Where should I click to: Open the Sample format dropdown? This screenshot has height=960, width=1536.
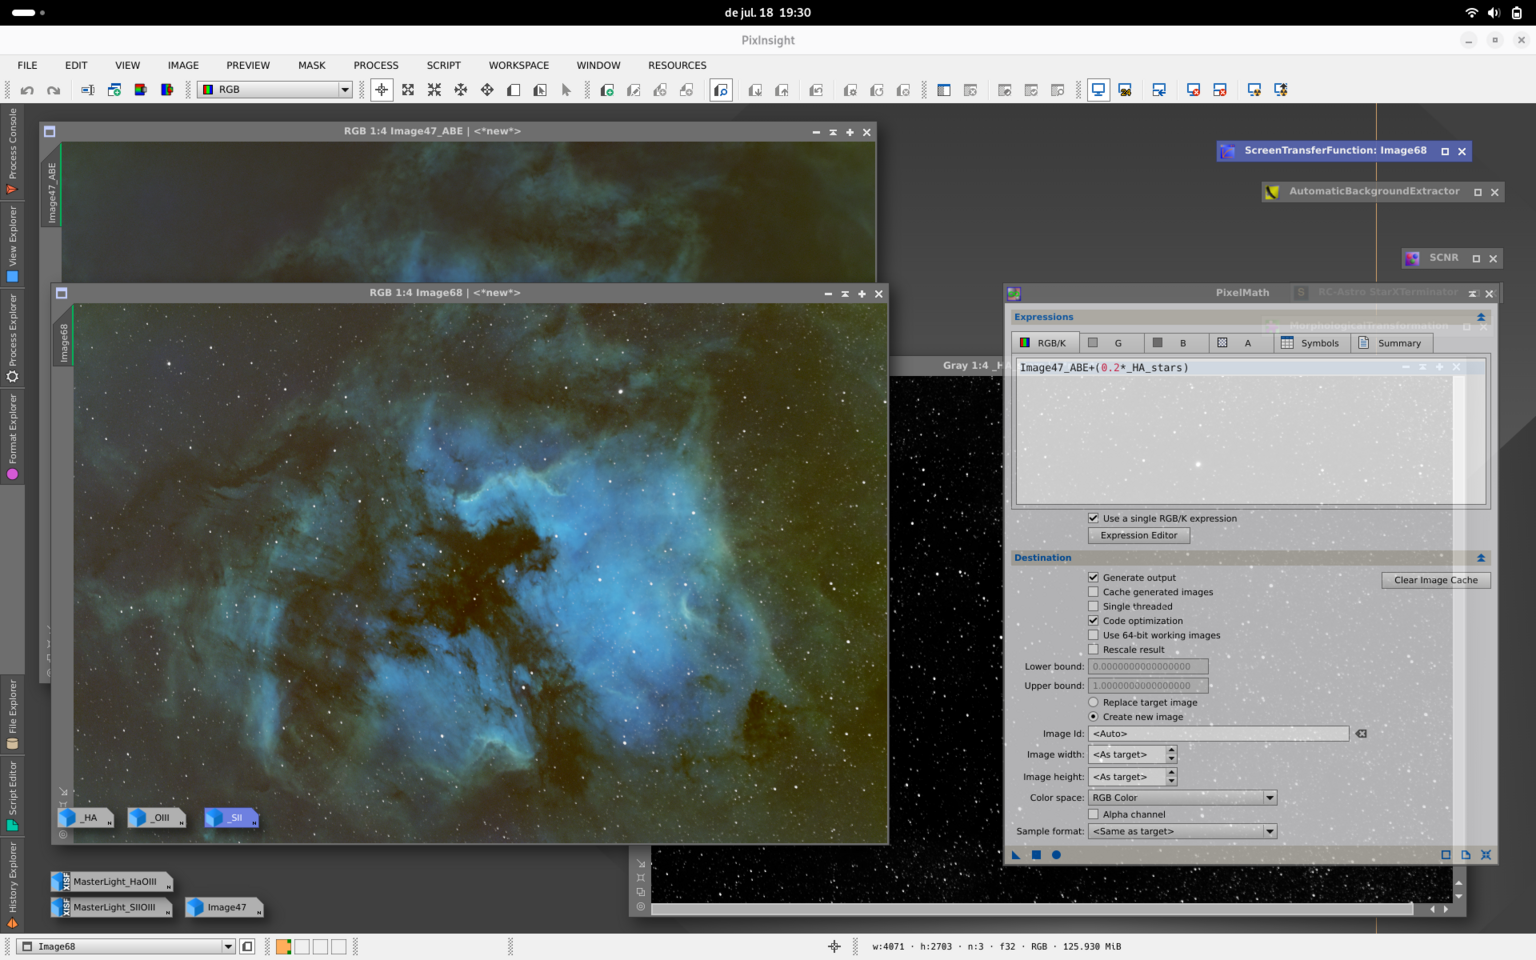coord(1182,831)
